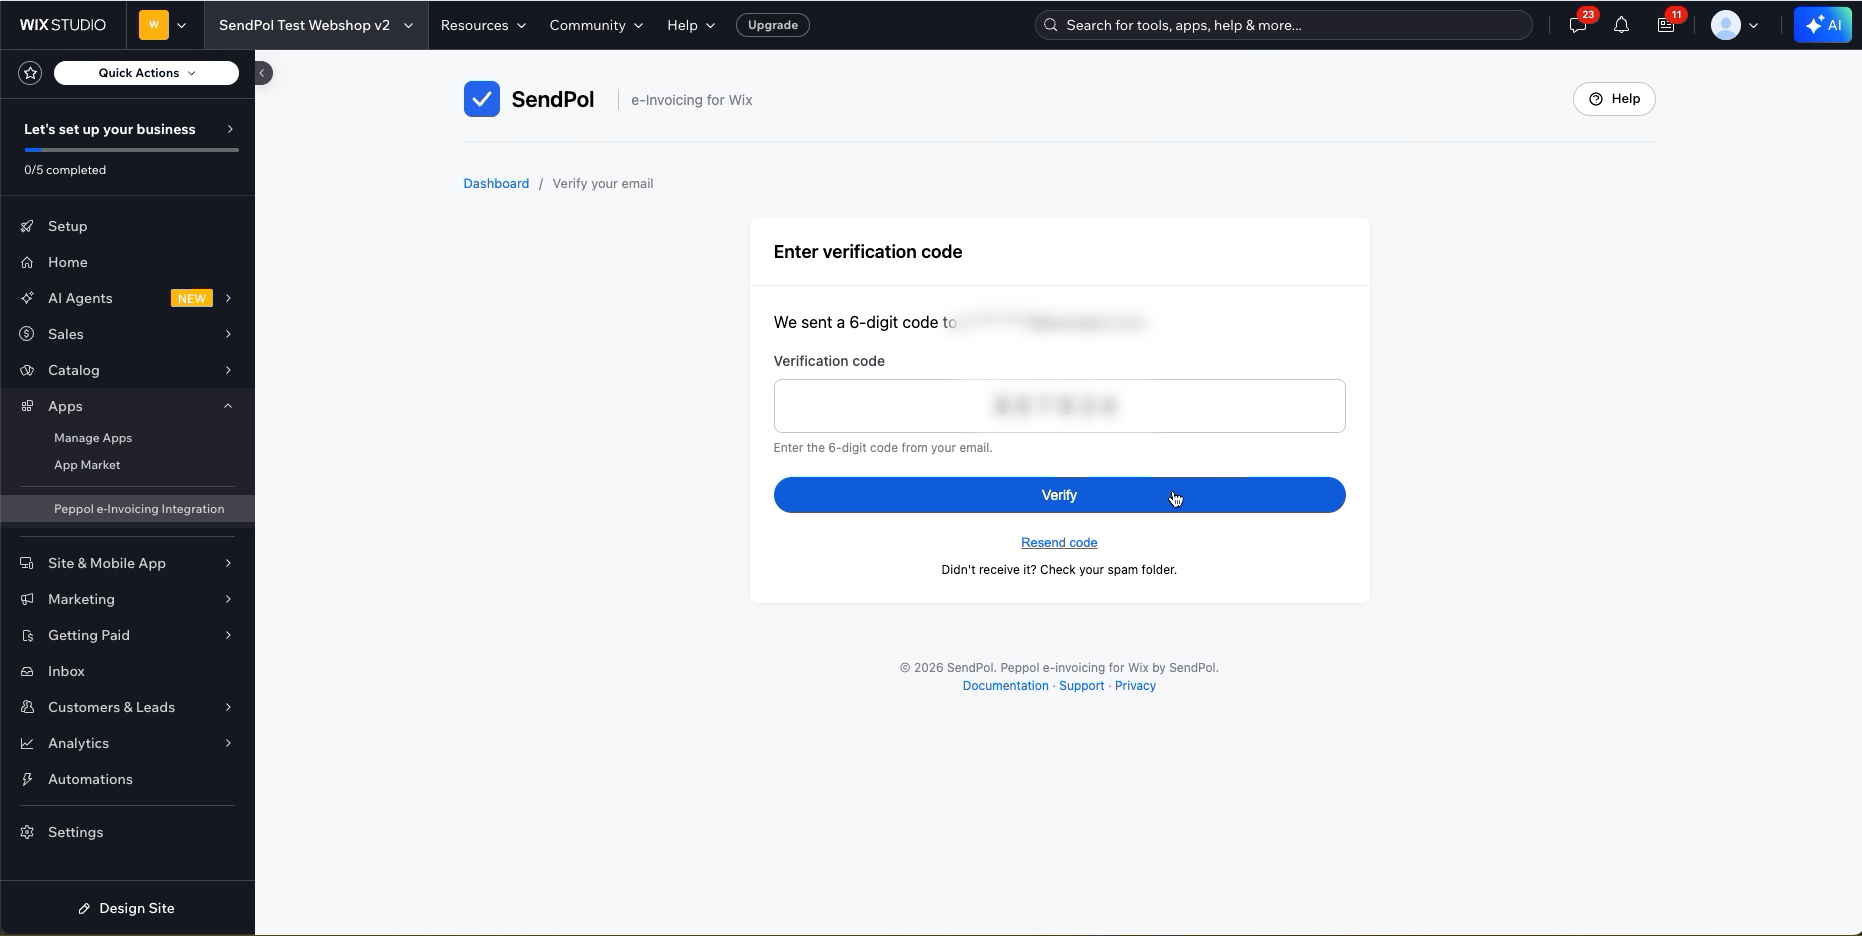Expand Getting Paid section

[x=127, y=635]
